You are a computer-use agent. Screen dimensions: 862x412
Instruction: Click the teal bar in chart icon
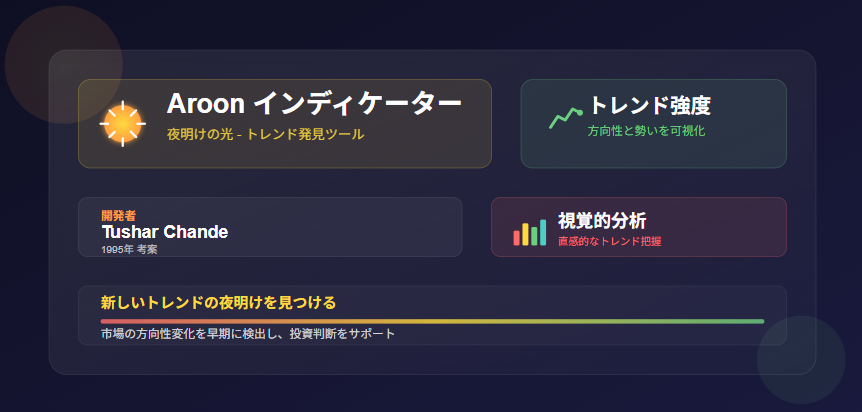point(543,232)
